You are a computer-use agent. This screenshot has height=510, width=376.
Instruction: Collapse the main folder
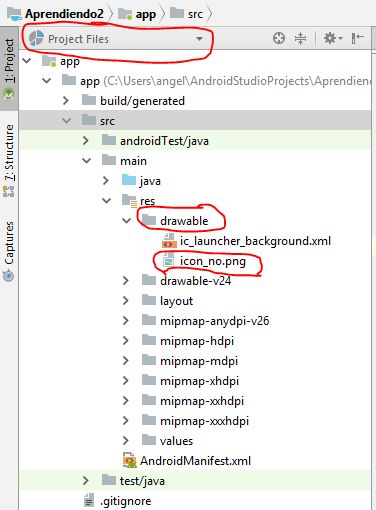87,161
